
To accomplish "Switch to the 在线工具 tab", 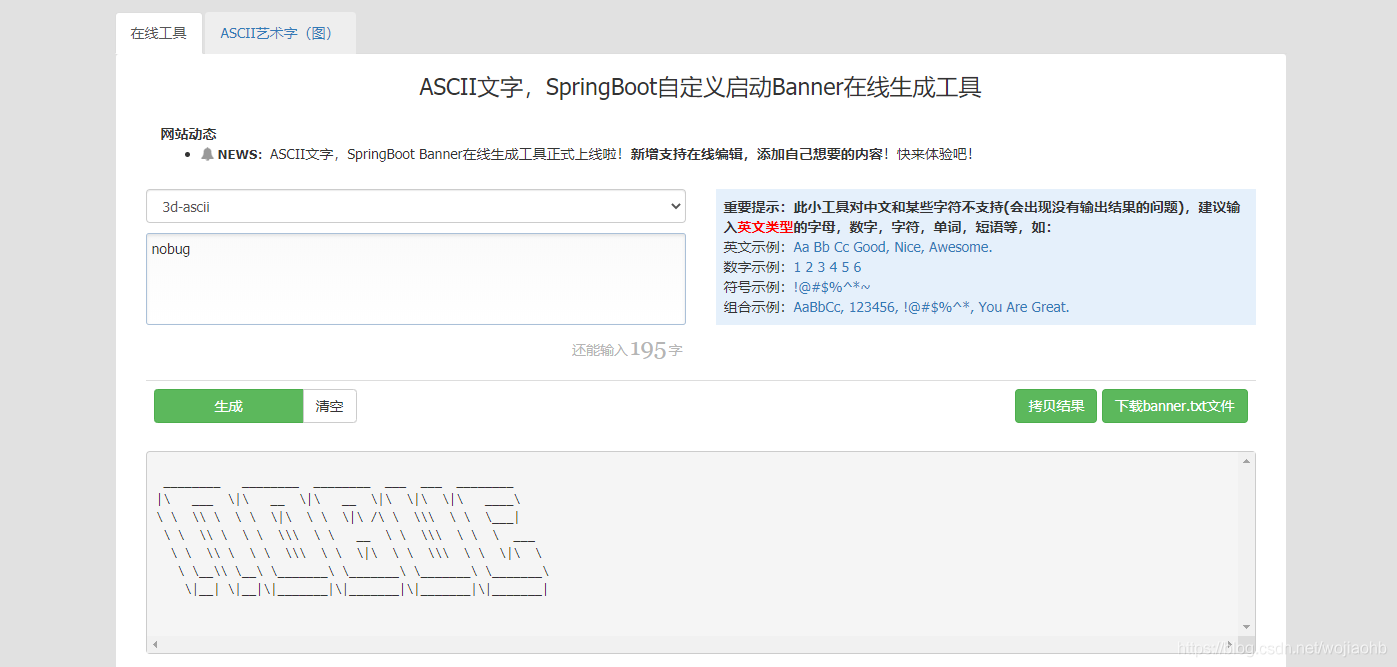I will (x=159, y=33).
